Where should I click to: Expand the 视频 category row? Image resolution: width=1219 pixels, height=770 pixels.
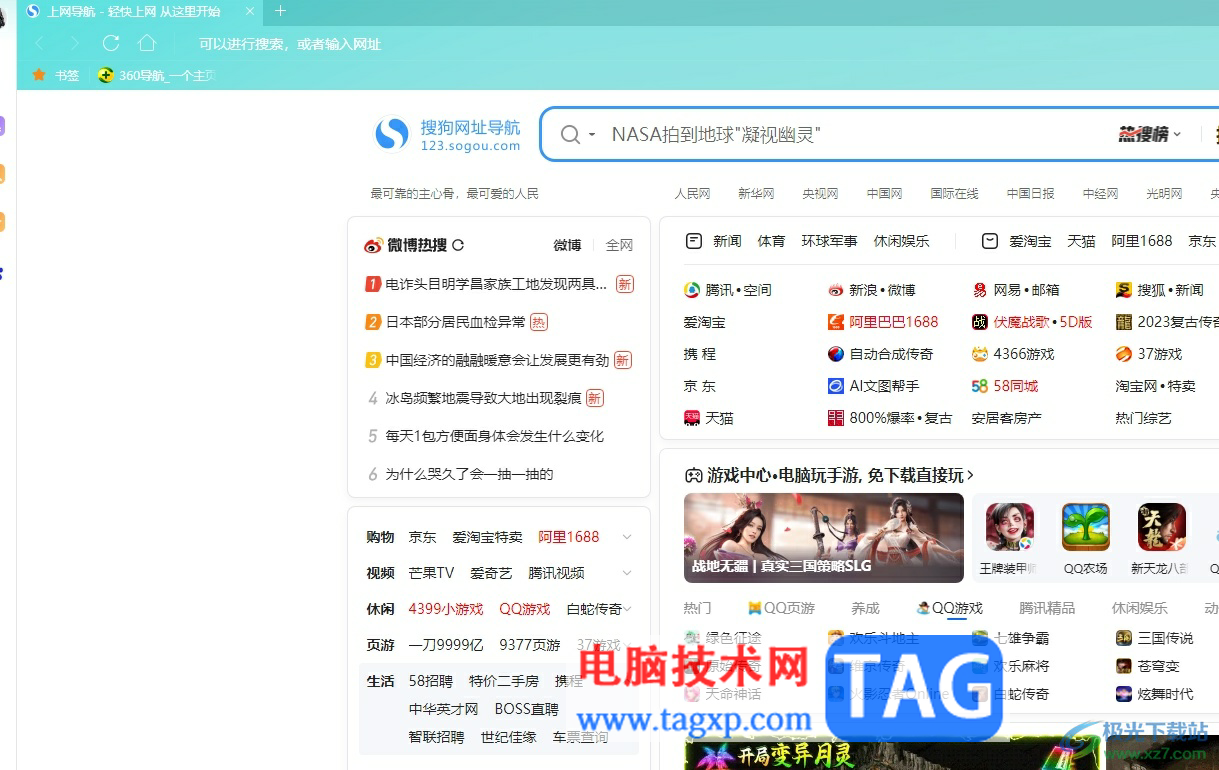point(627,573)
